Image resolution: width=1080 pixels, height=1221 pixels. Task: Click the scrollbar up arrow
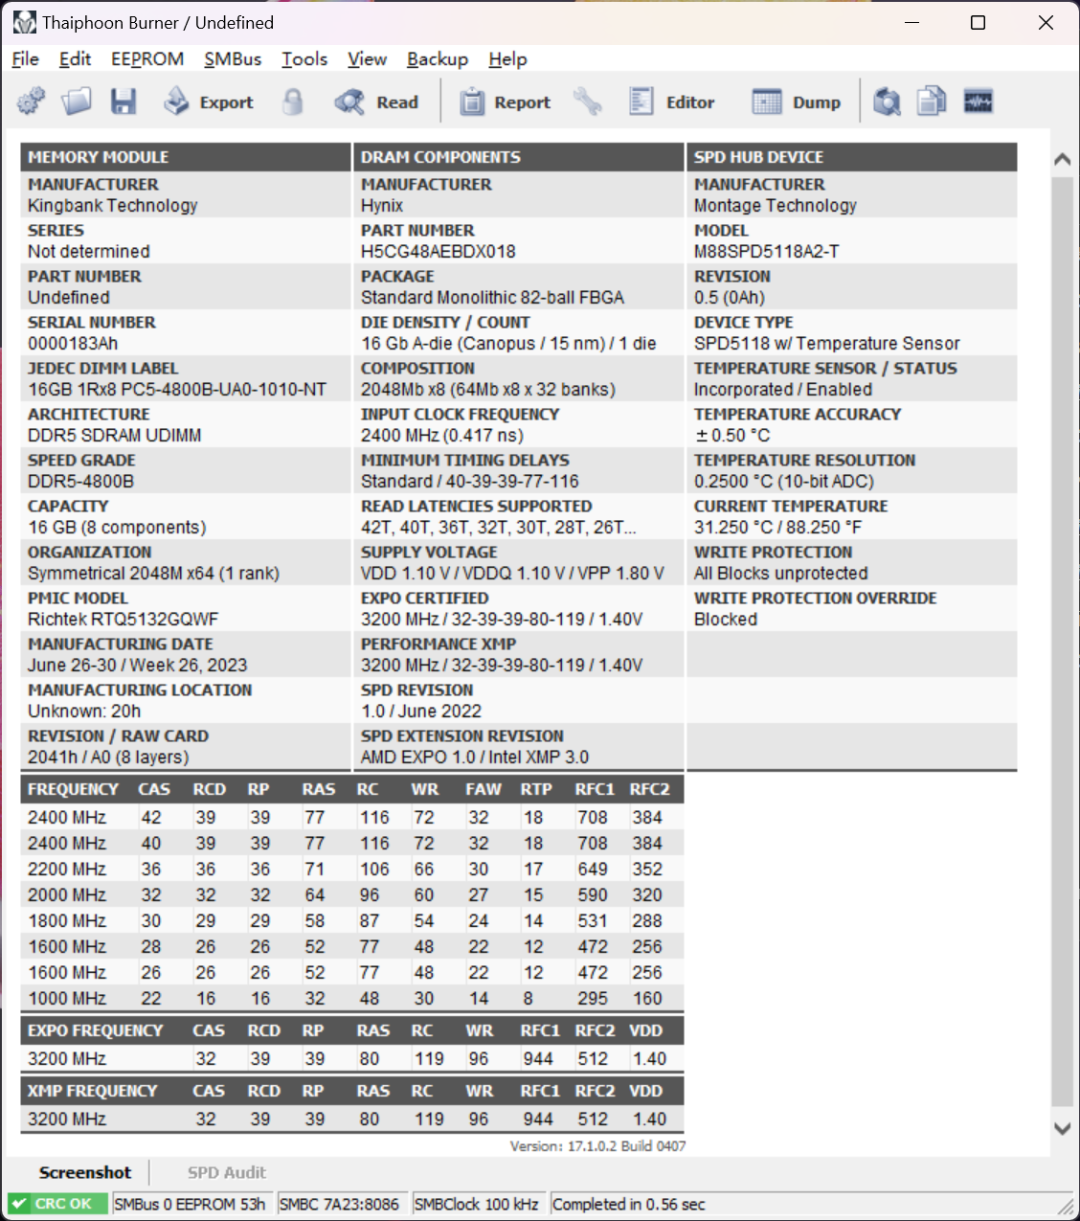(x=1063, y=160)
